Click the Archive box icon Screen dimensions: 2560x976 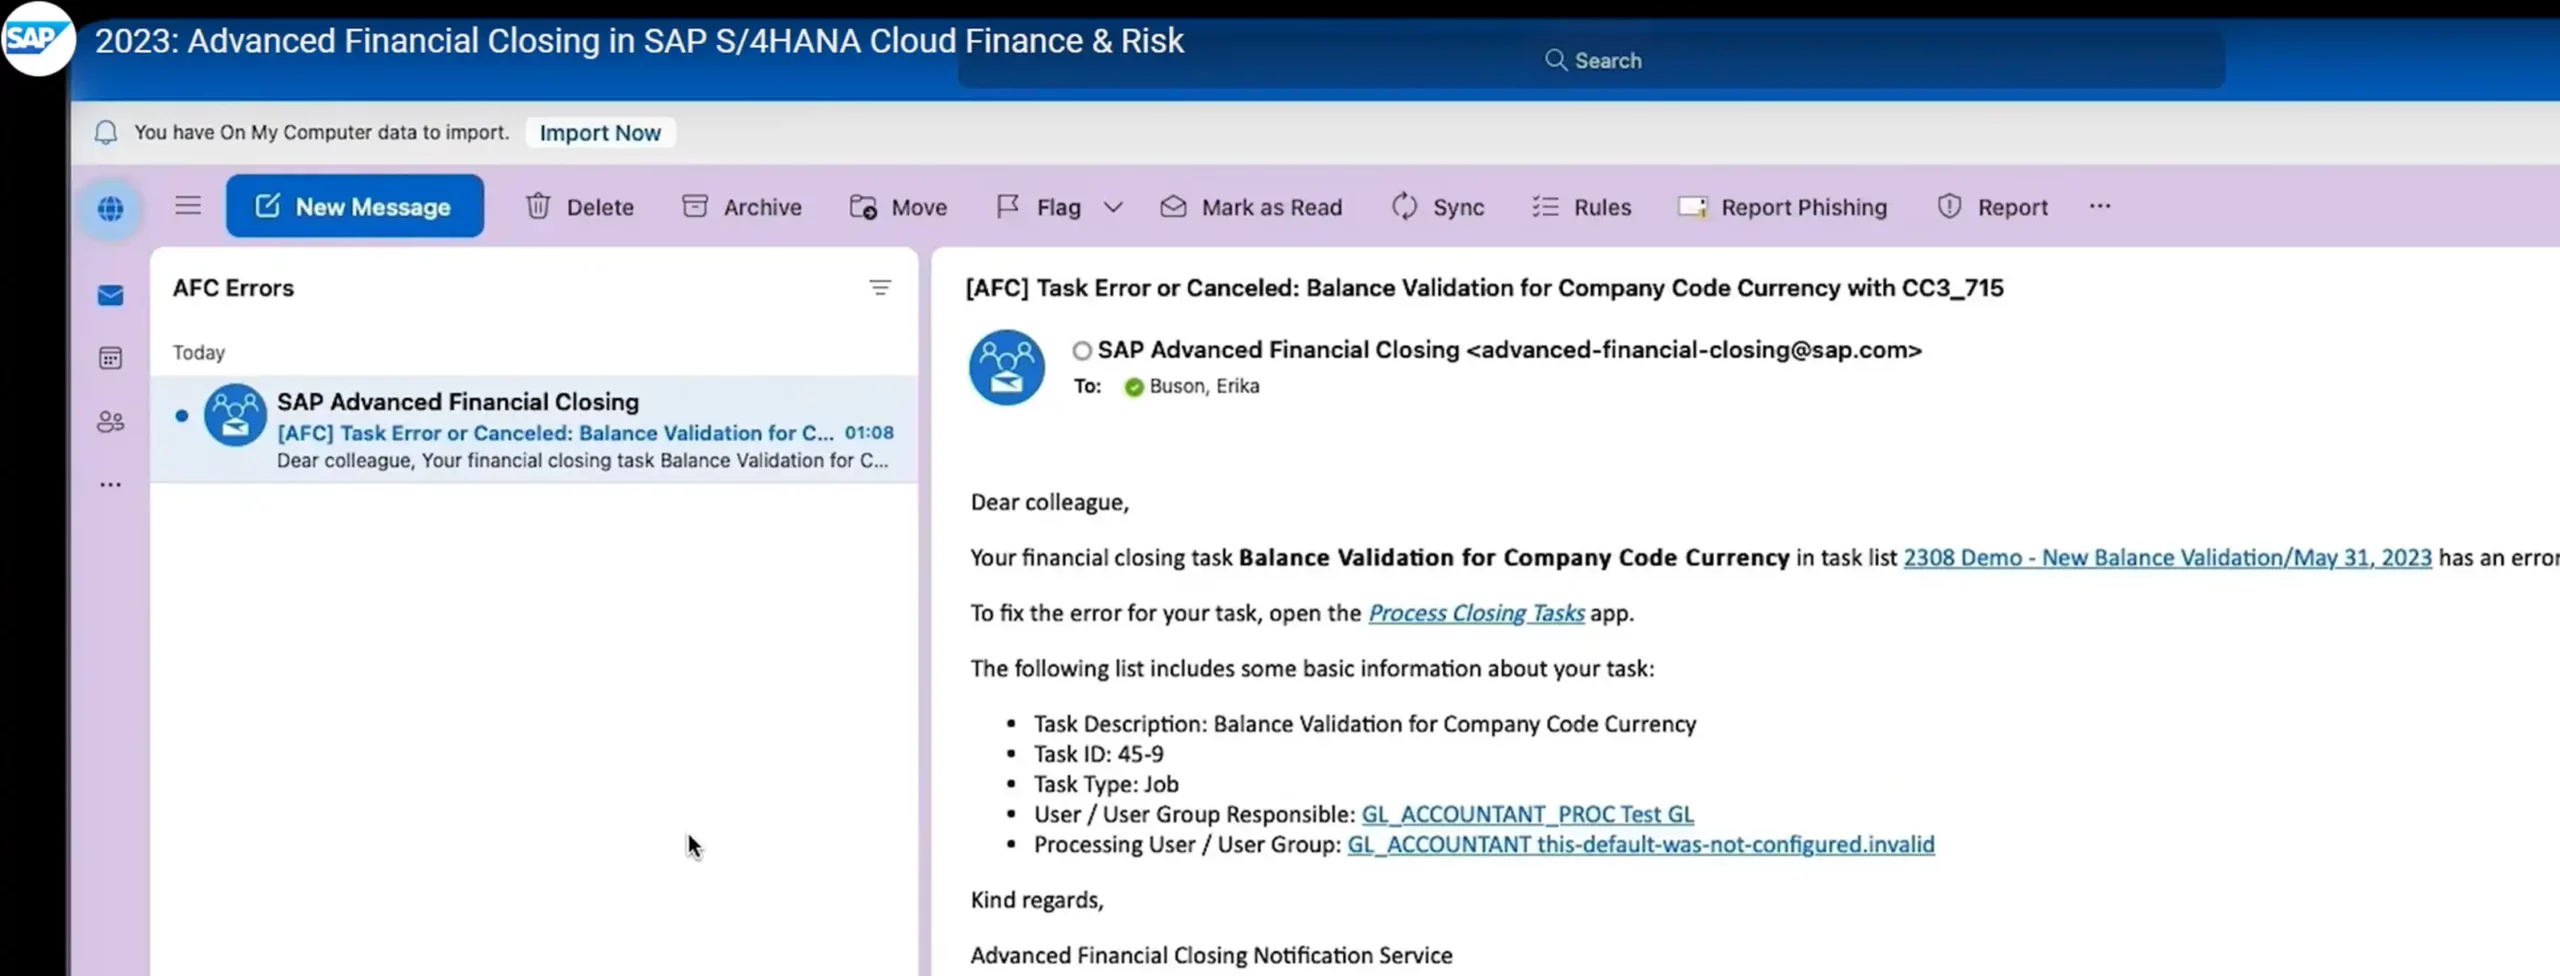695,206
